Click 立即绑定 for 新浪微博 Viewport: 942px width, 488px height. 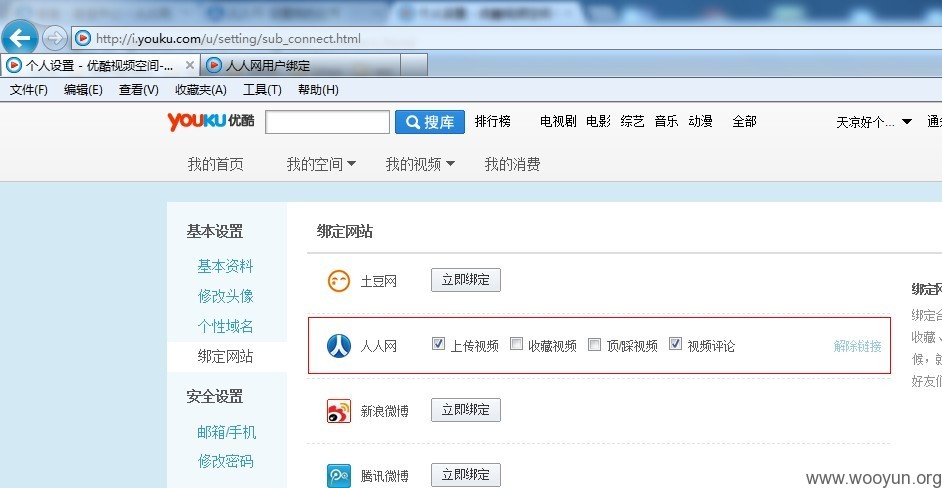pos(466,410)
